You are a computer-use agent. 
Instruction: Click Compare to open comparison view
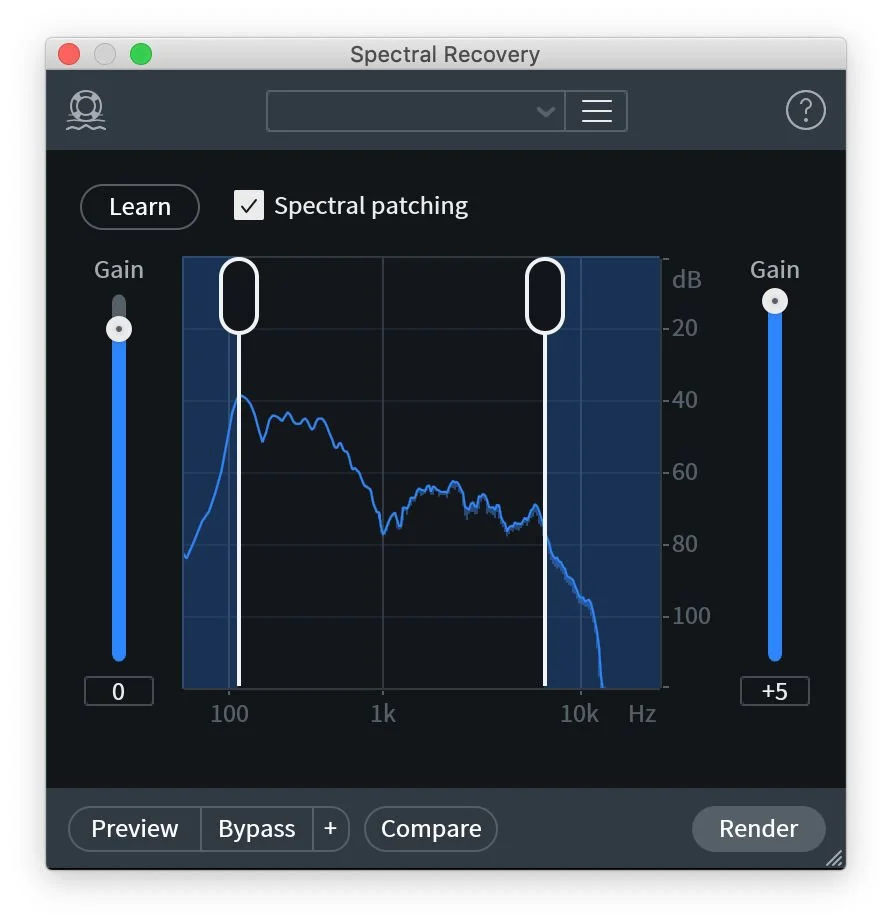click(430, 829)
